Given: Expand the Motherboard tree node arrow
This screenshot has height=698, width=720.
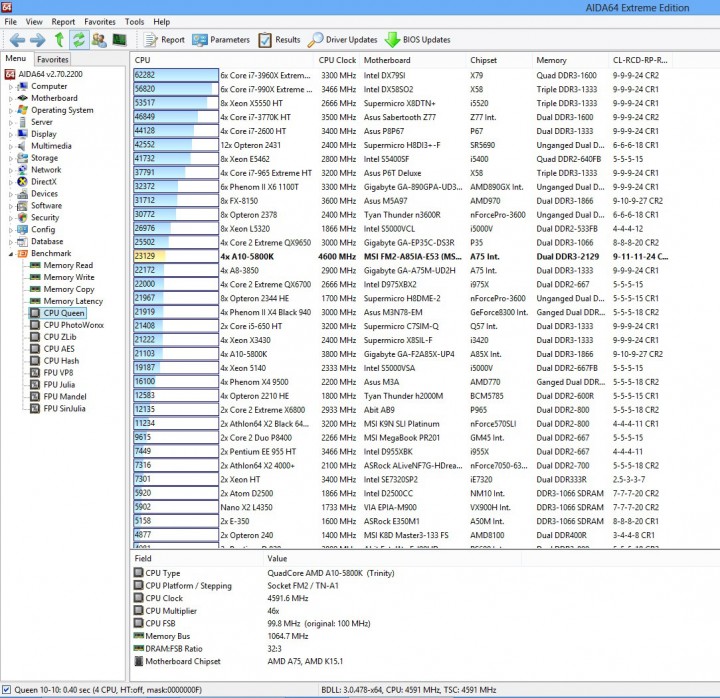Looking at the screenshot, I should (x=11, y=98).
